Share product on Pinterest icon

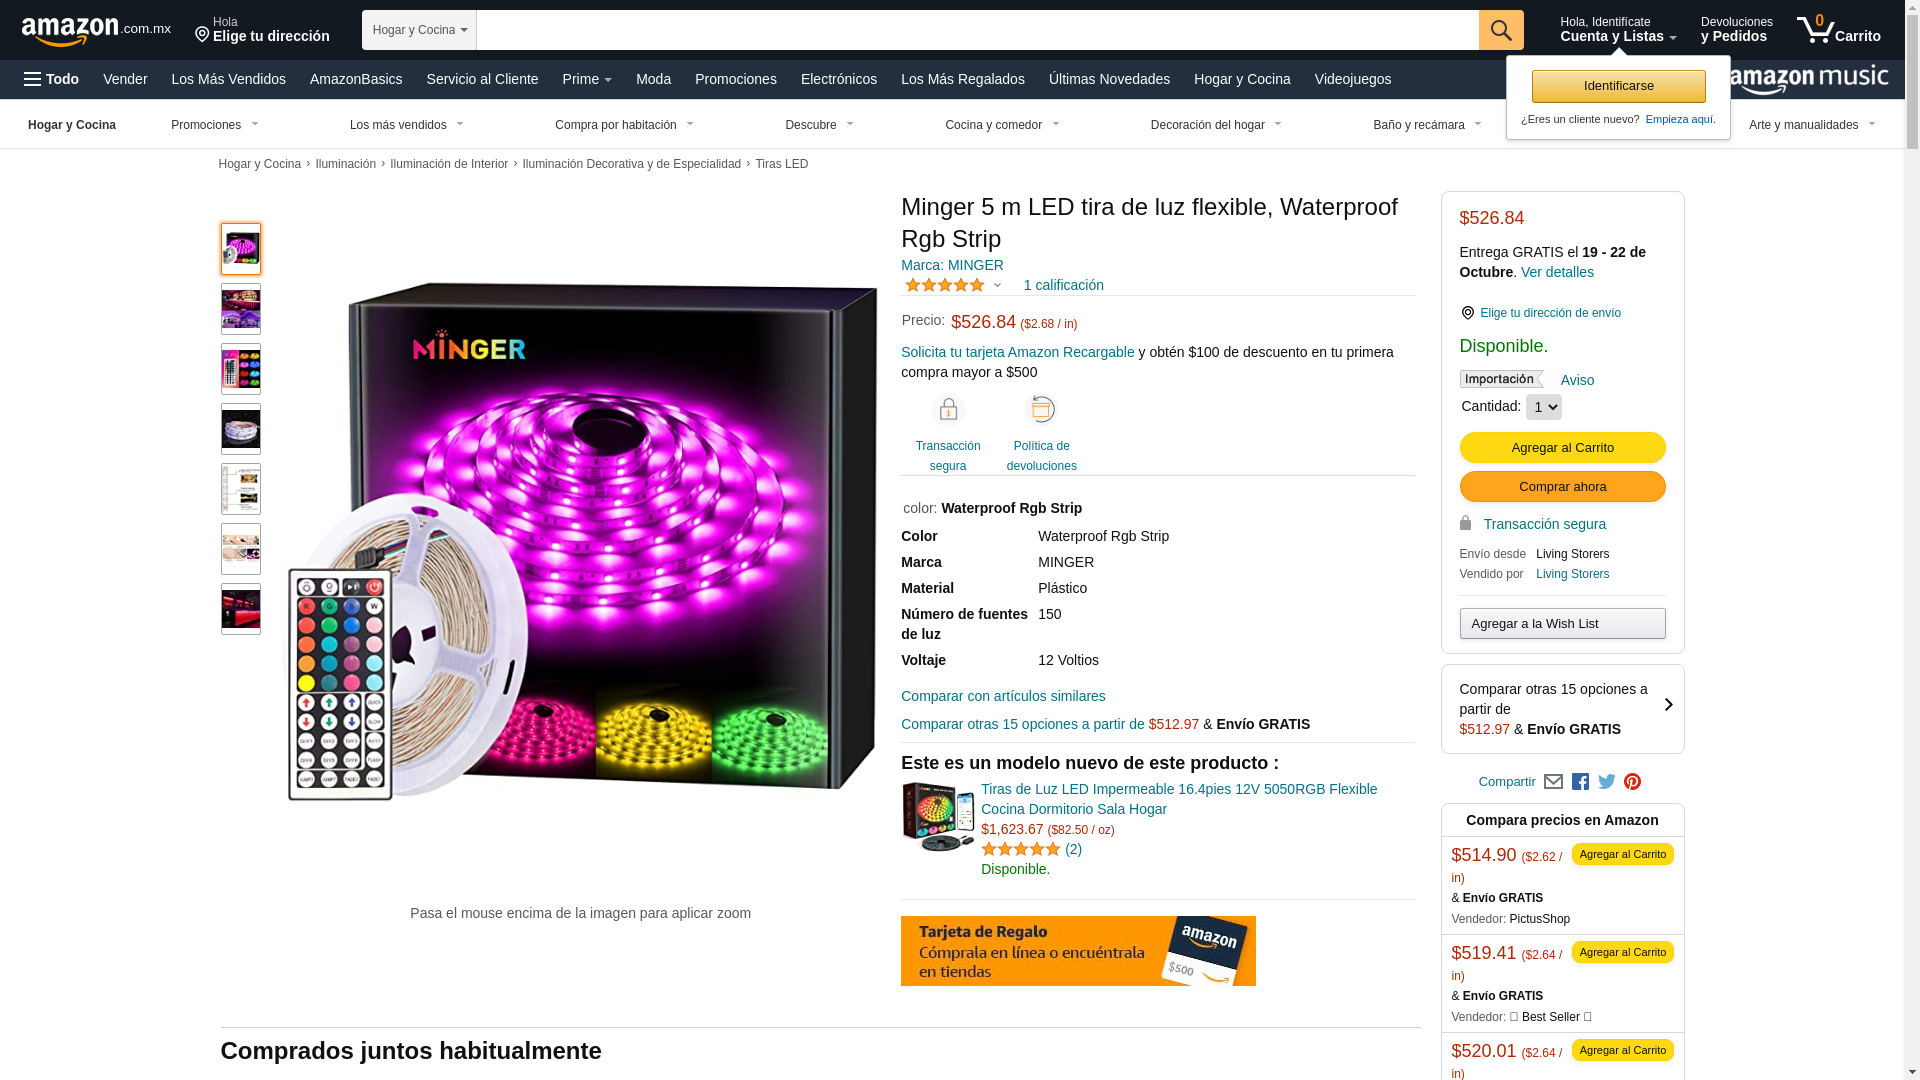pyautogui.click(x=1633, y=782)
